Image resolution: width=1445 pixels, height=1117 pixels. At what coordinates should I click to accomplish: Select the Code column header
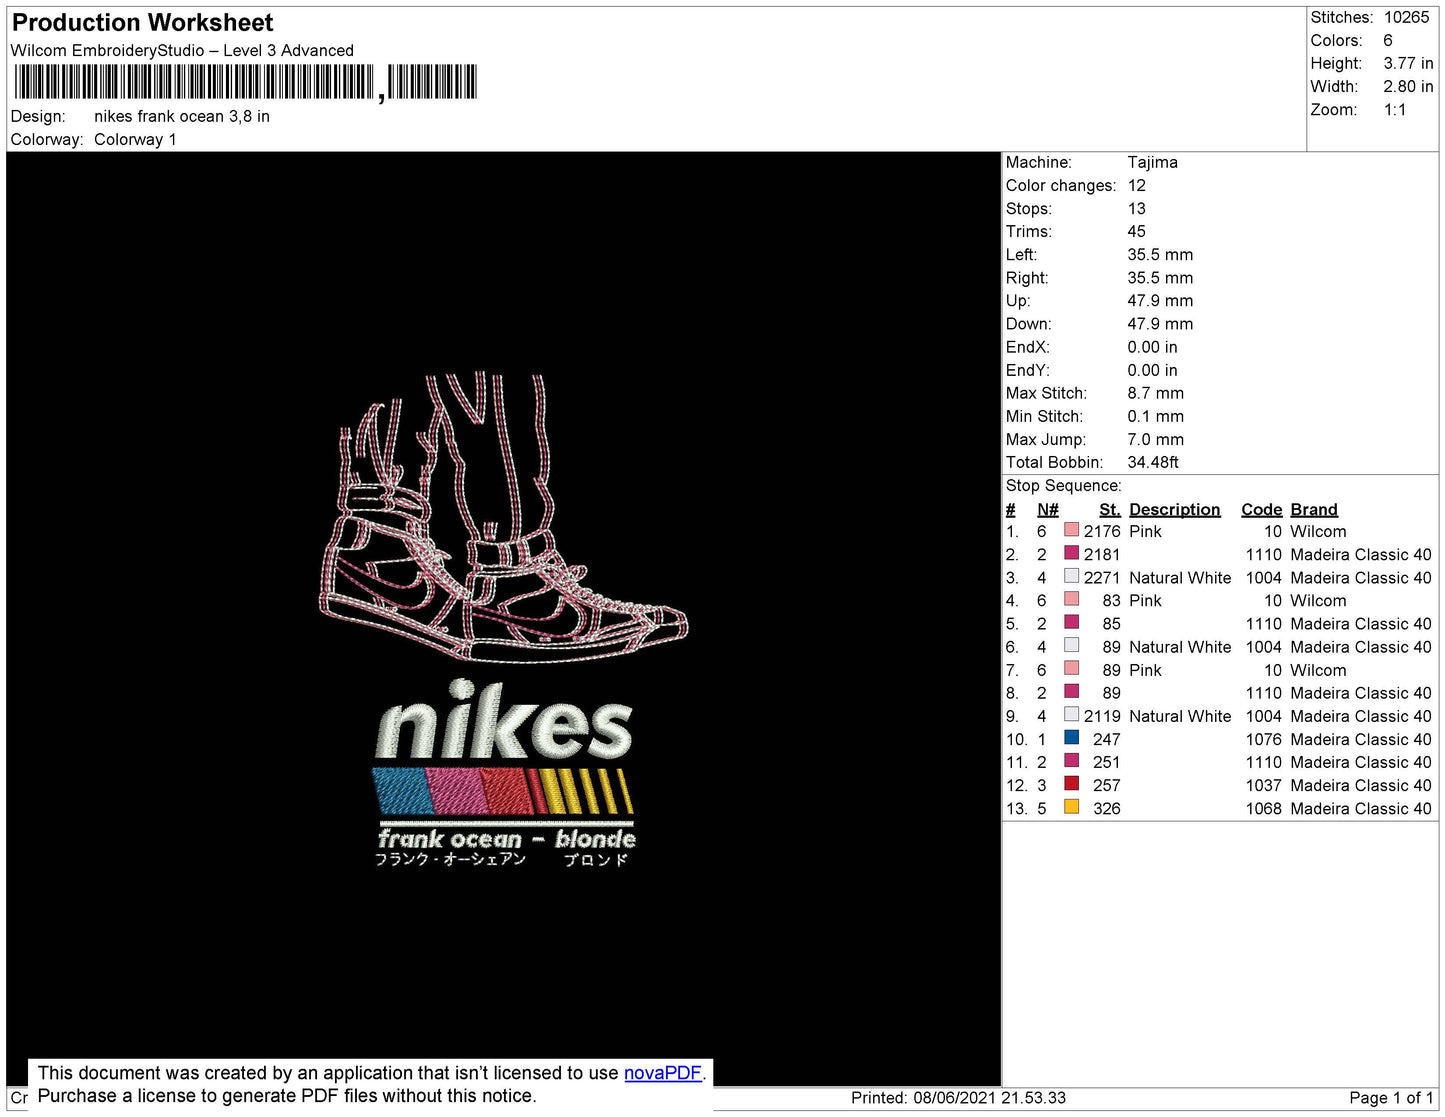[x=1260, y=509]
